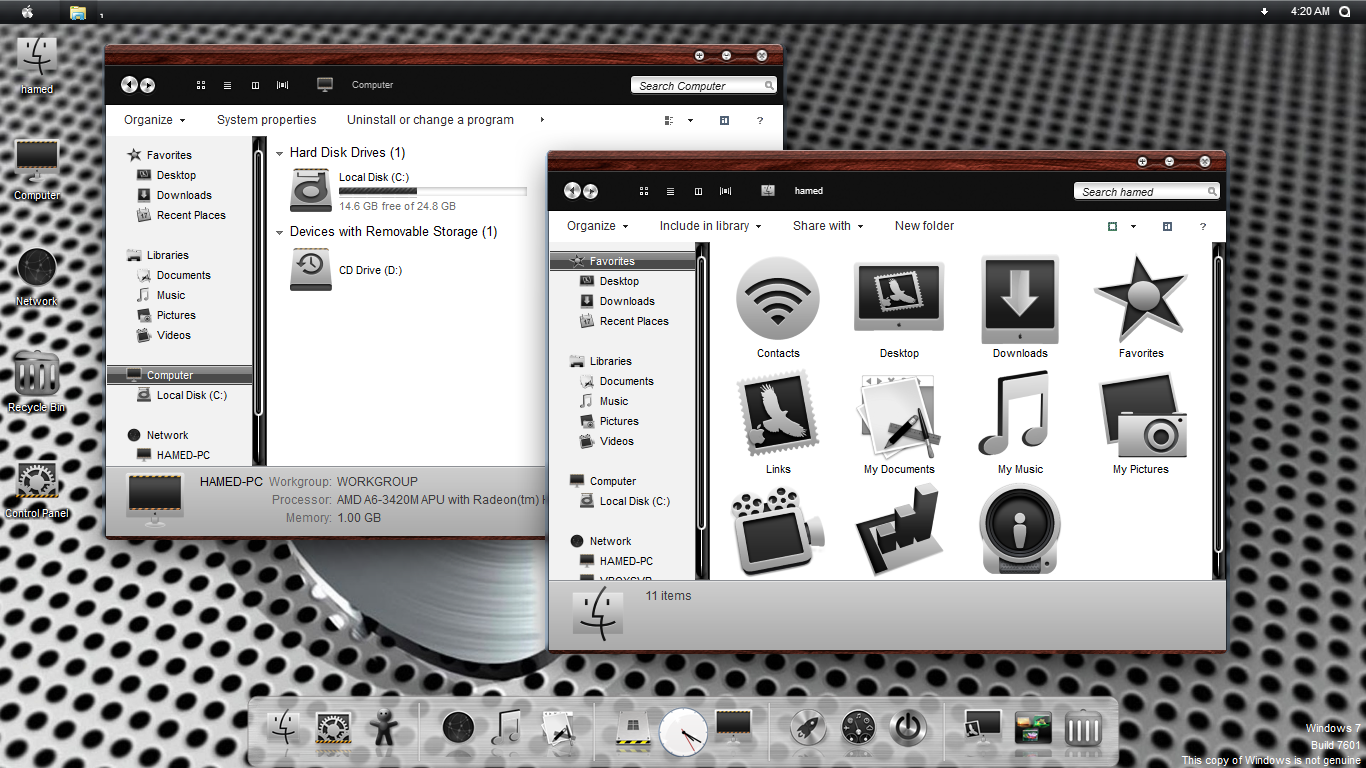Click the New folder button
The height and width of the screenshot is (768, 1366).
924,226
